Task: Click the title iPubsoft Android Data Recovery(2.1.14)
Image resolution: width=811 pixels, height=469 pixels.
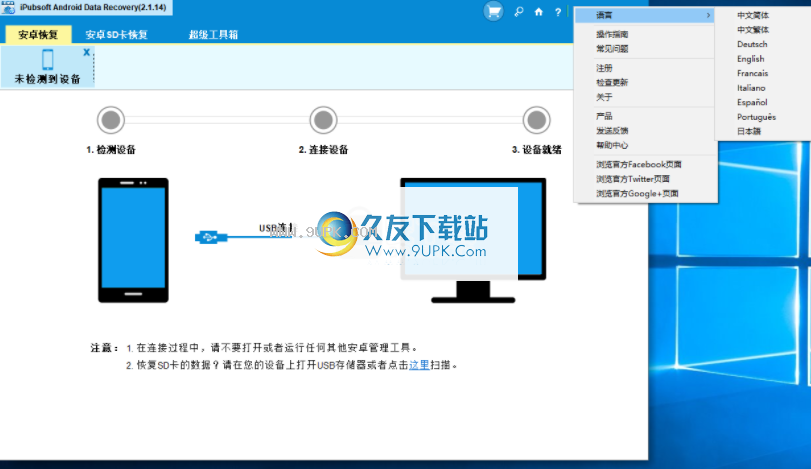Action: 93,7
